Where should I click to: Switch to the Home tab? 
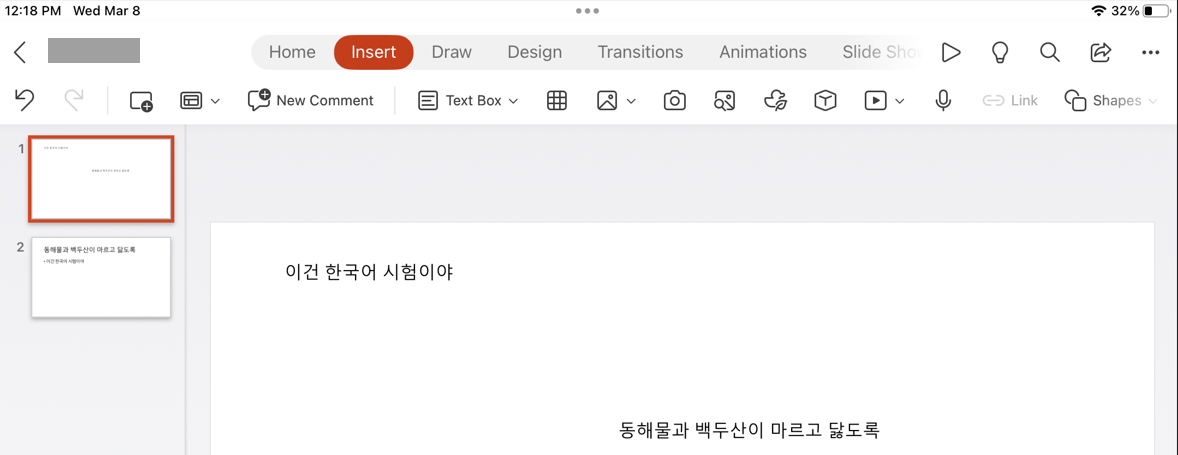tap(292, 52)
